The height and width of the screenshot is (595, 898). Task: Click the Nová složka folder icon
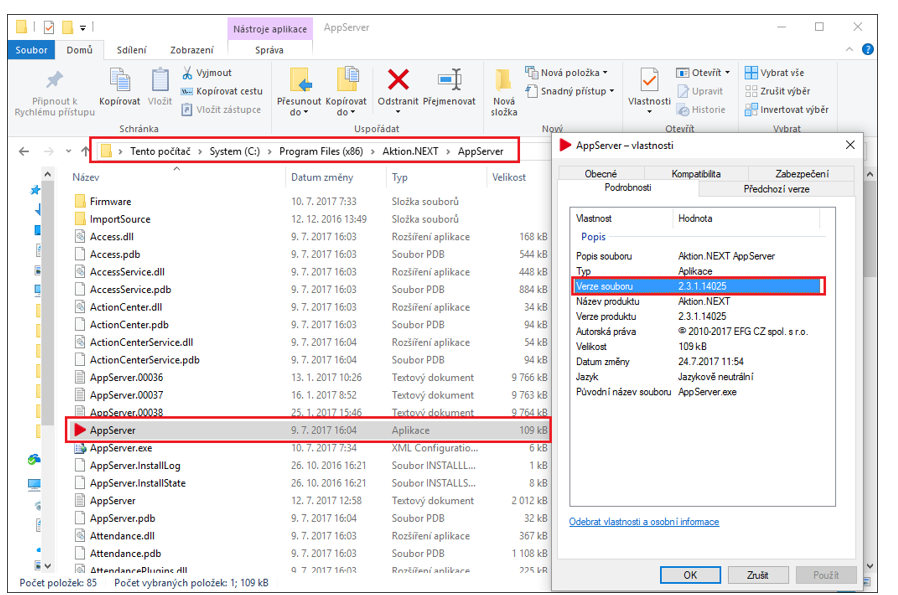click(504, 80)
